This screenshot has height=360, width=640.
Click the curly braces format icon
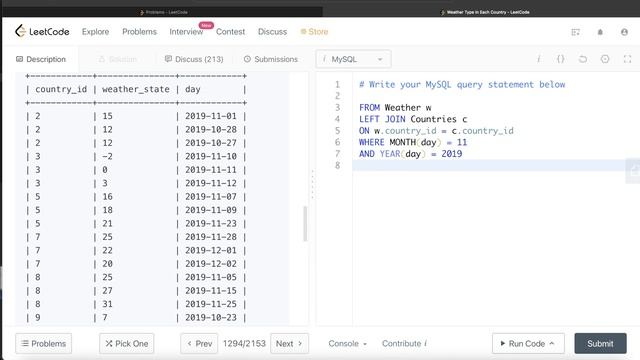click(x=561, y=59)
